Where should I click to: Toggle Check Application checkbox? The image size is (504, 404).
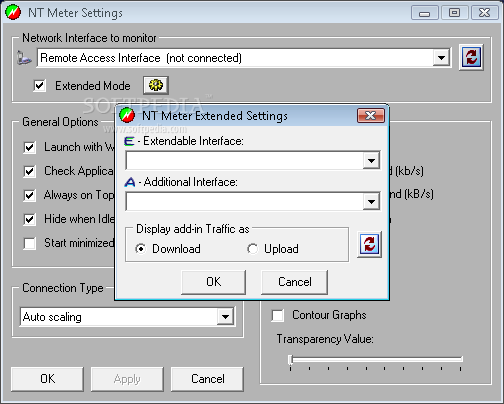[30, 171]
